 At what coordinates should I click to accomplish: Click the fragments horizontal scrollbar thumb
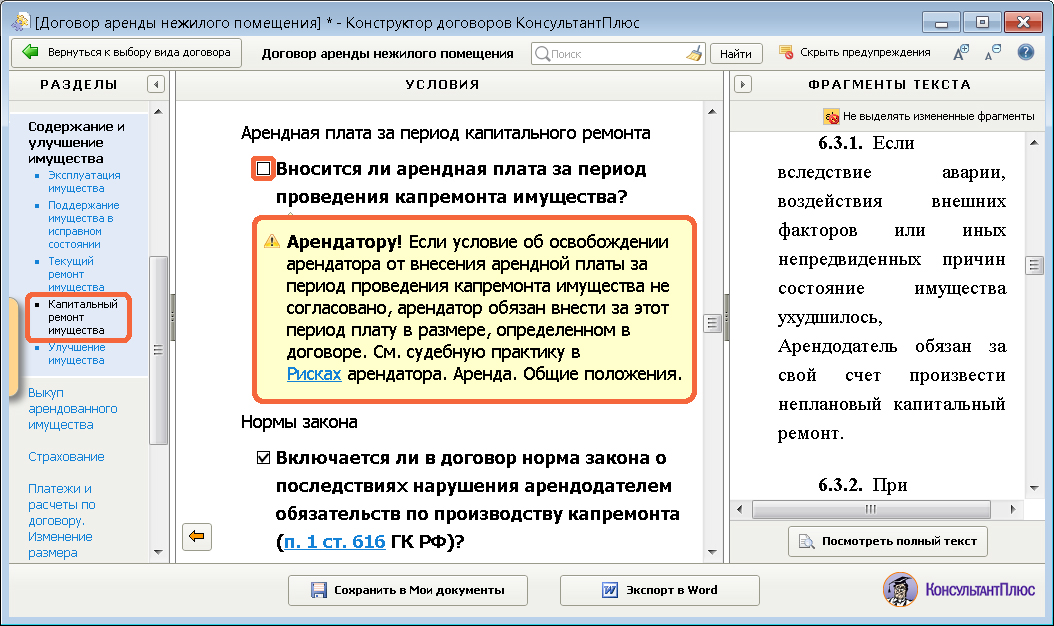[x=871, y=510]
